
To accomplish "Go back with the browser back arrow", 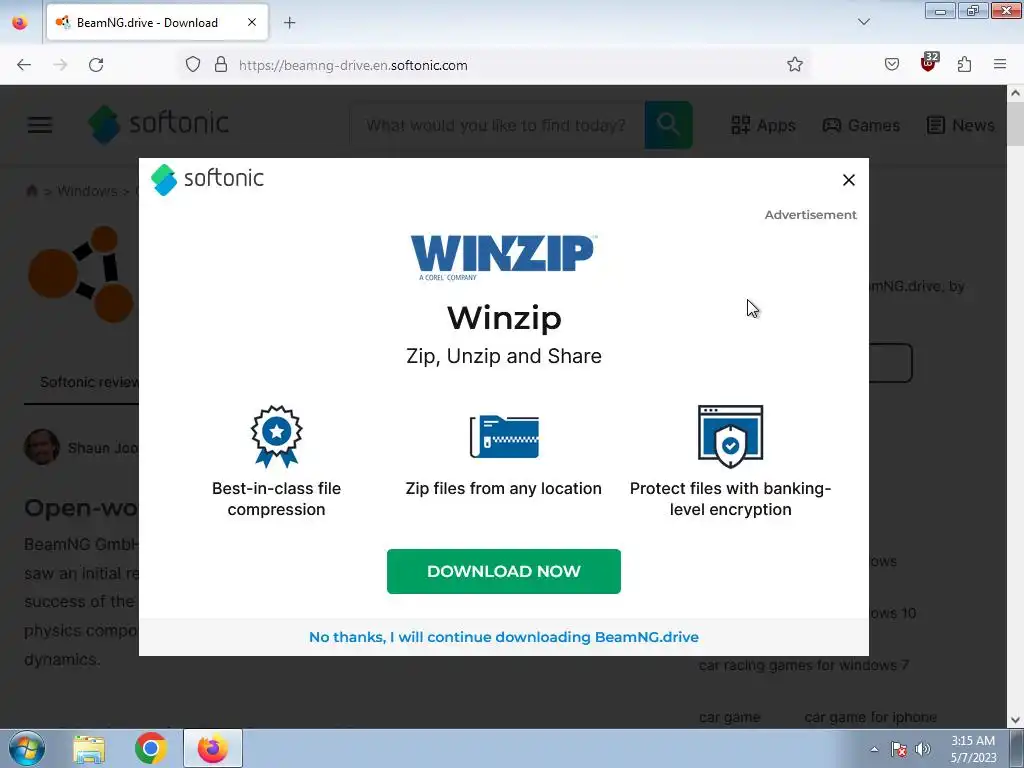I will point(24,65).
